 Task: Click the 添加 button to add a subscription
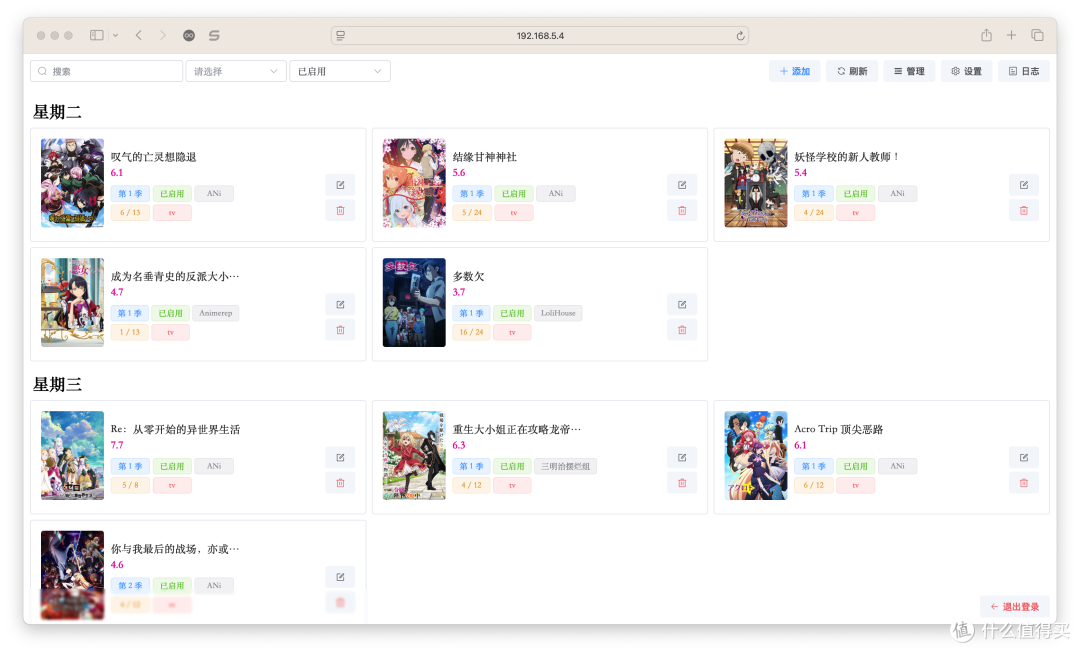pos(795,71)
